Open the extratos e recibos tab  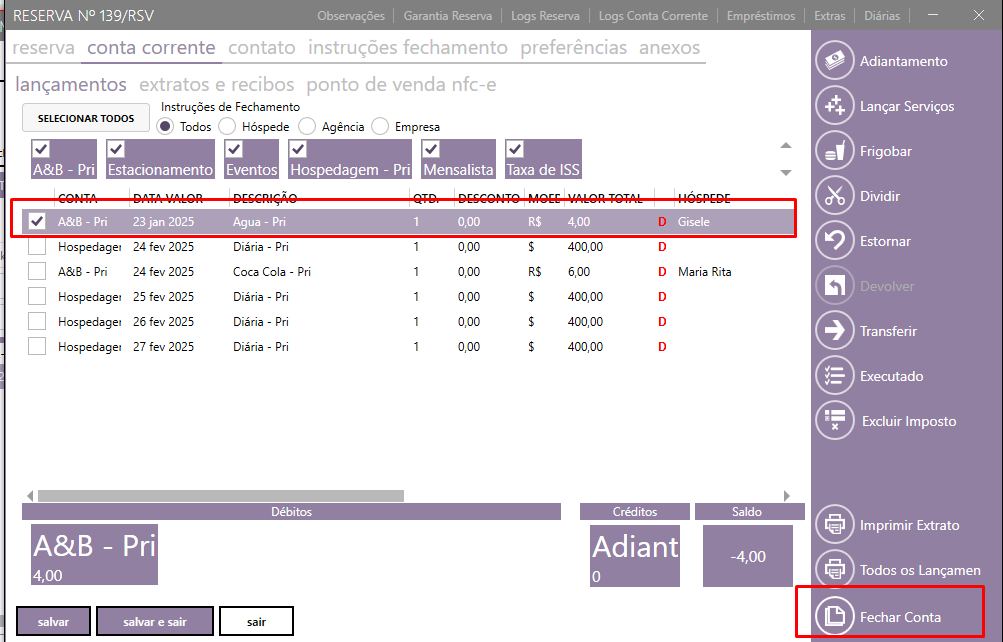click(217, 85)
